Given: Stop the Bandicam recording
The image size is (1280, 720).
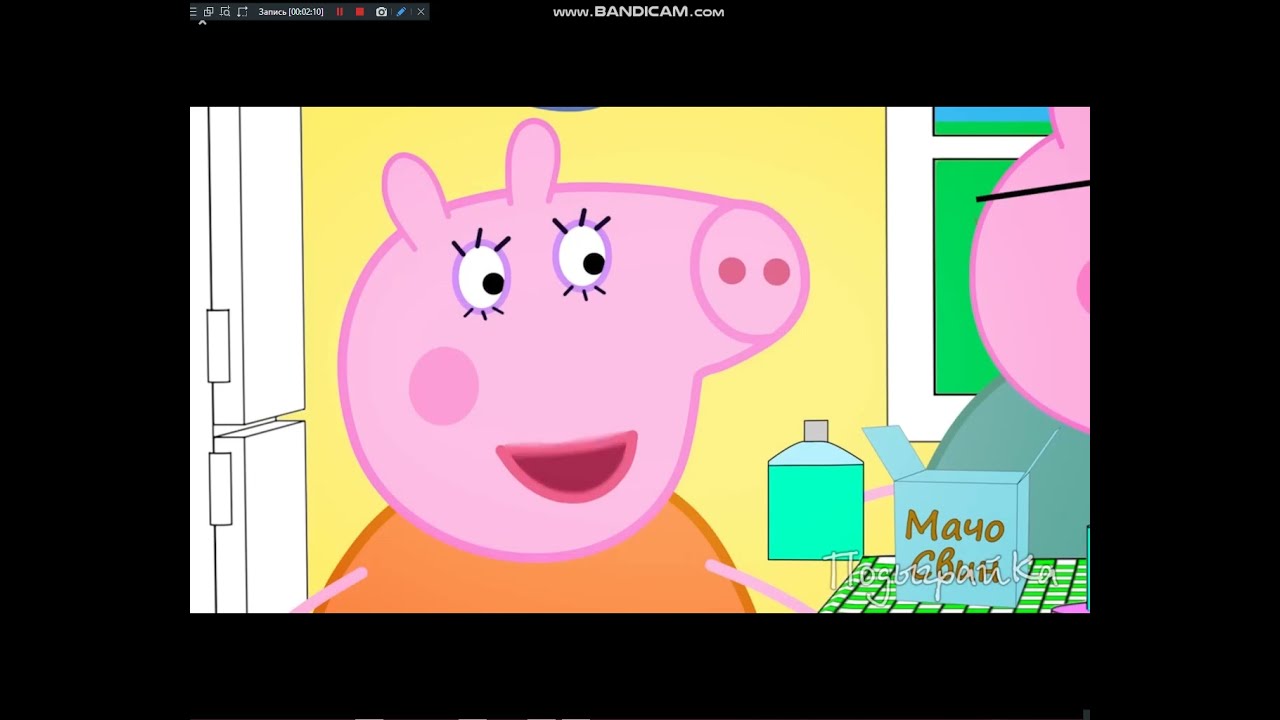Looking at the screenshot, I should 360,12.
